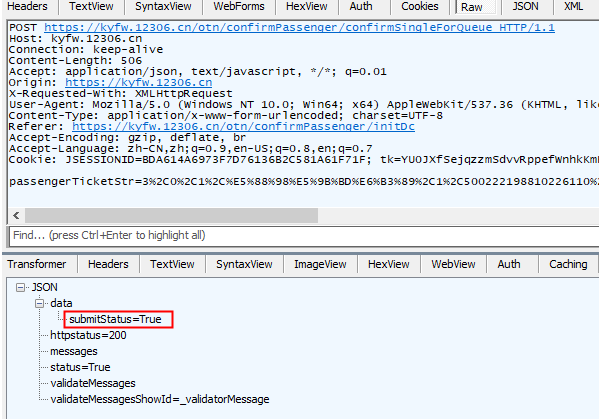Select submitStatus=True tree entry

pos(115,319)
